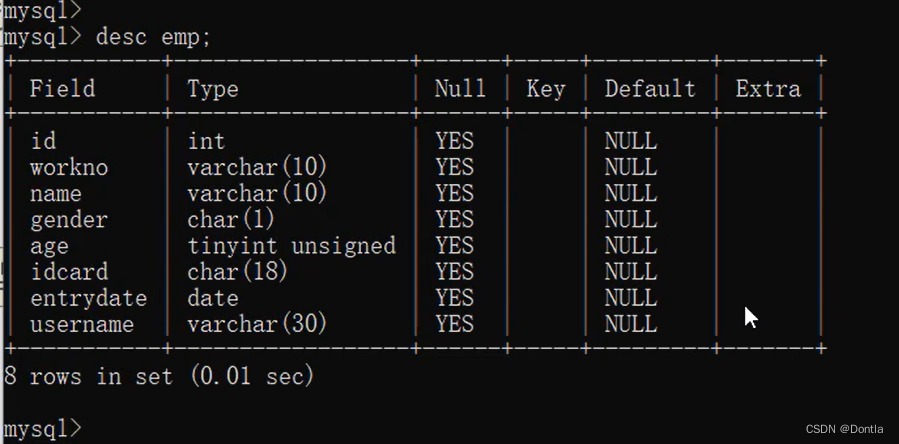Click the 'Null' column header
This screenshot has width=899, height=444.
point(460,89)
